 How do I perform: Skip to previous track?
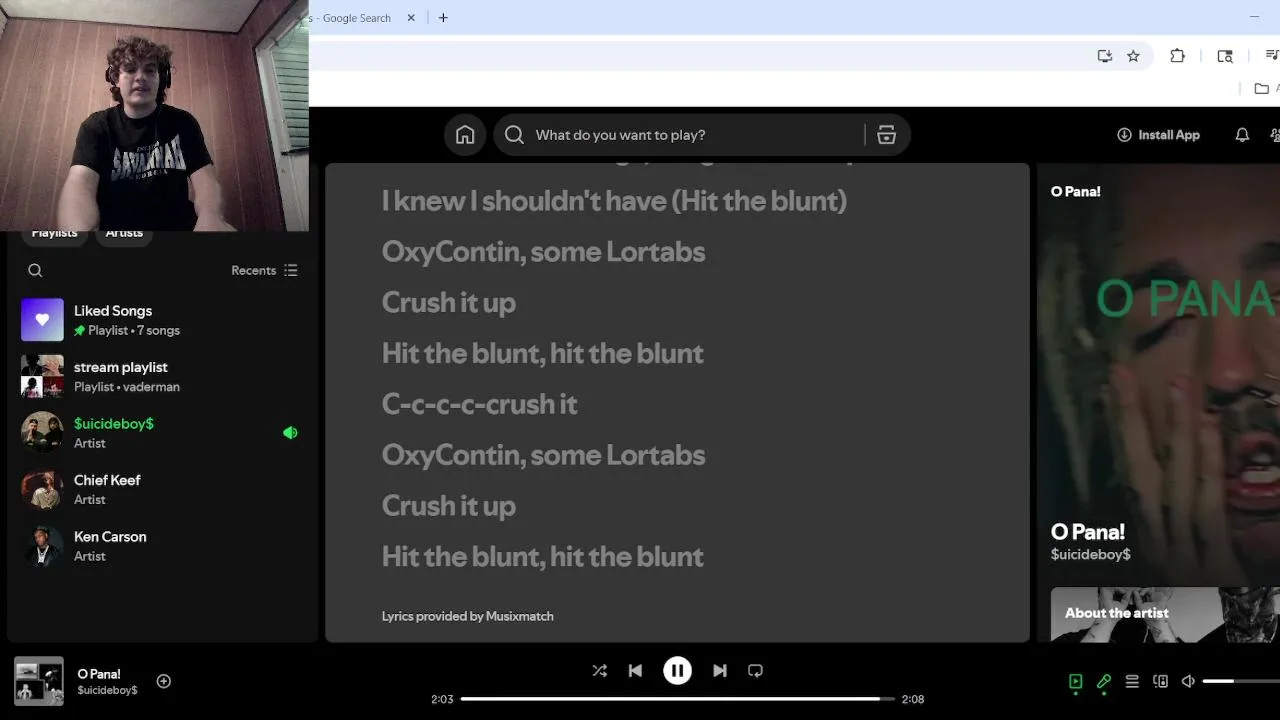[635, 671]
